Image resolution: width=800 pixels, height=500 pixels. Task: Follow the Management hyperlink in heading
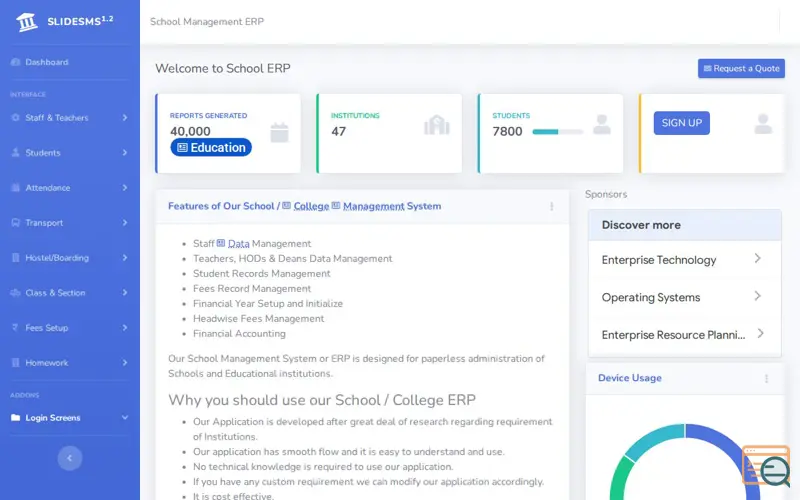(373, 206)
